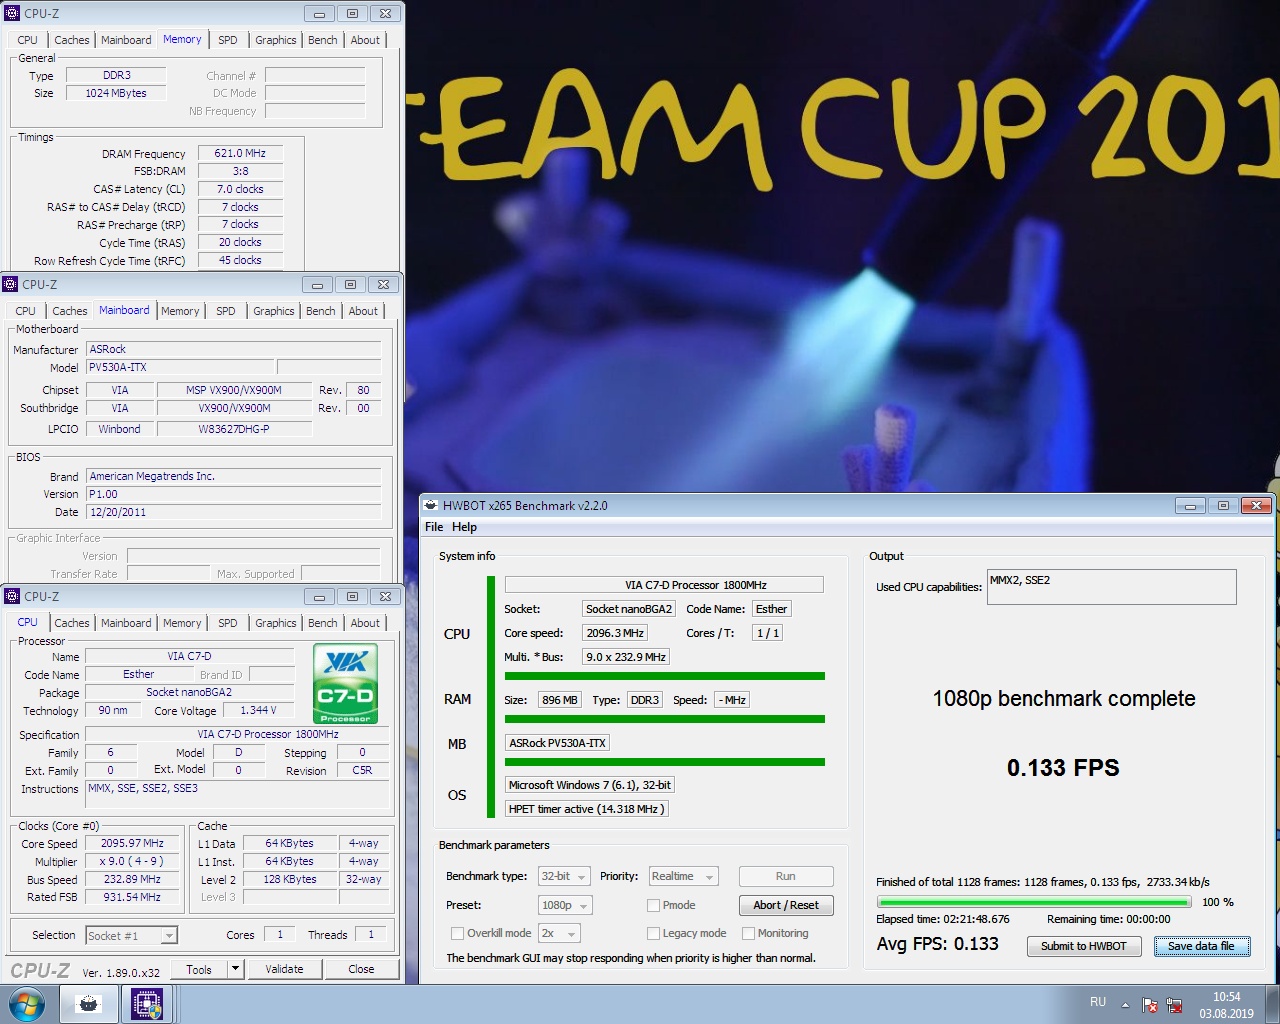Image resolution: width=1280 pixels, height=1024 pixels.
Task: Click the DRAM Frequency value 621.0 MHz
Action: [240, 153]
